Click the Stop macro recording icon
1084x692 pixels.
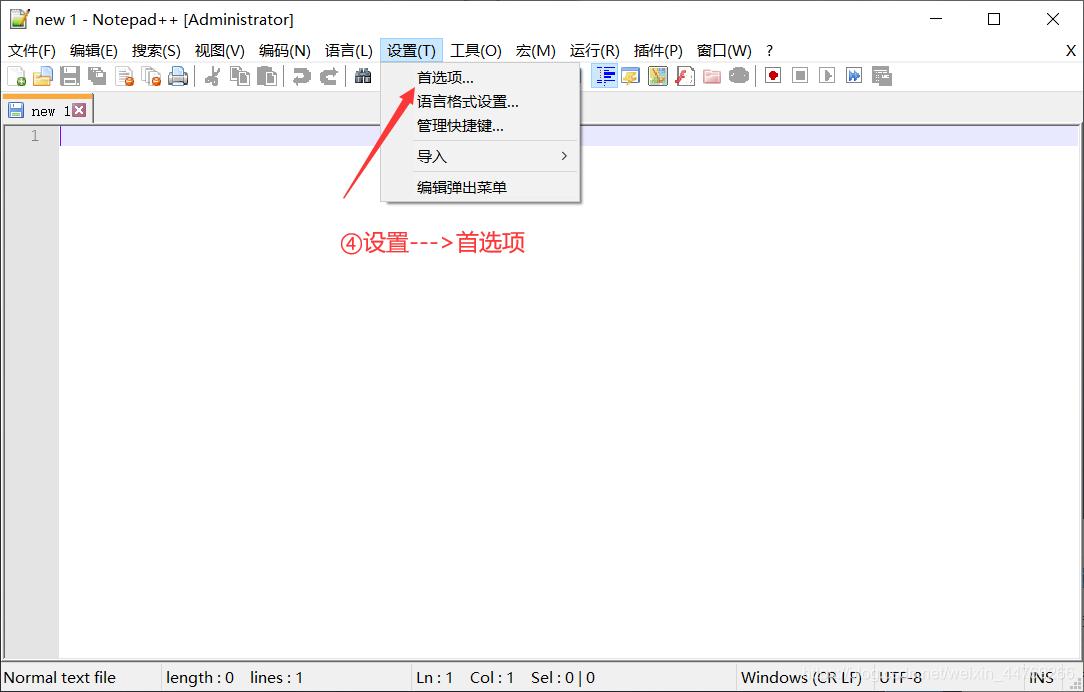pos(800,76)
